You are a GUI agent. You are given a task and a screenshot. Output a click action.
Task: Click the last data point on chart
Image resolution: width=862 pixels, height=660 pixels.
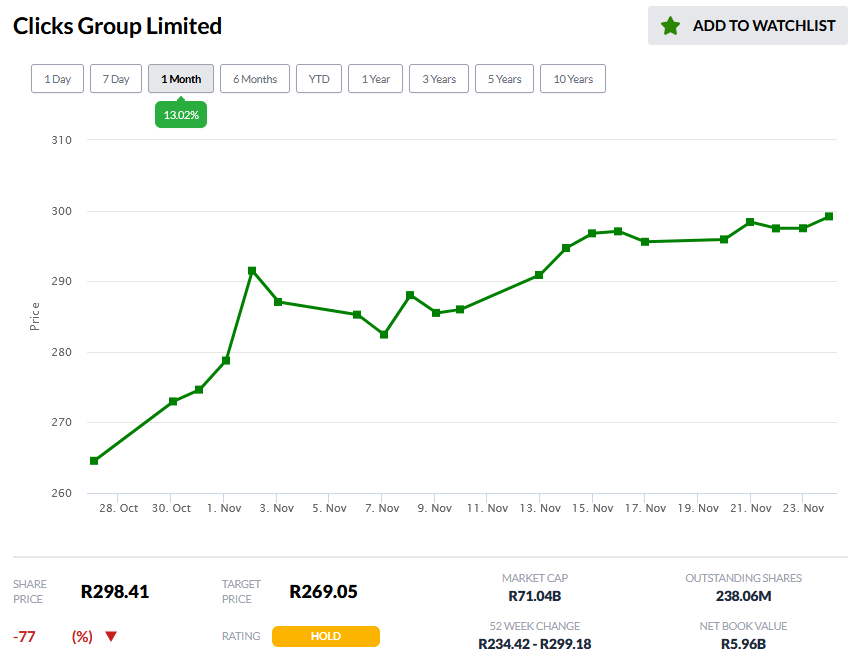point(829,216)
